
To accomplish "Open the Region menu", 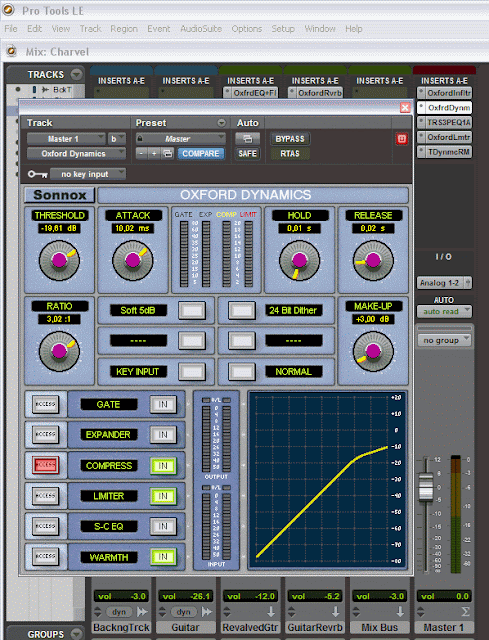I will (124, 29).
